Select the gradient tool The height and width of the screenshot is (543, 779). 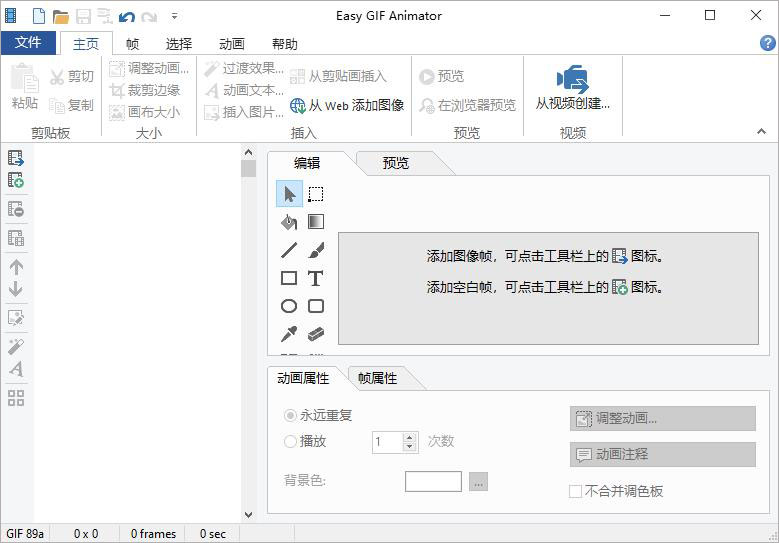[315, 222]
